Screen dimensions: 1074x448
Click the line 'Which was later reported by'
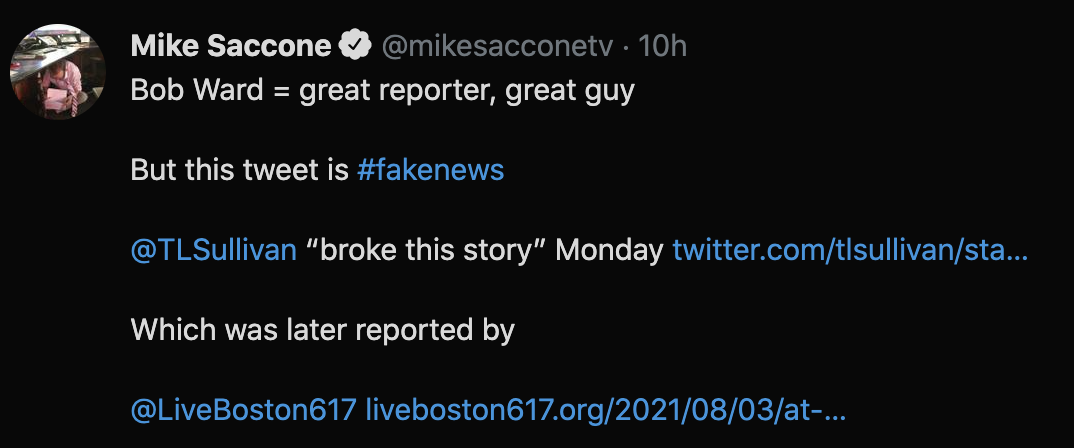322,330
